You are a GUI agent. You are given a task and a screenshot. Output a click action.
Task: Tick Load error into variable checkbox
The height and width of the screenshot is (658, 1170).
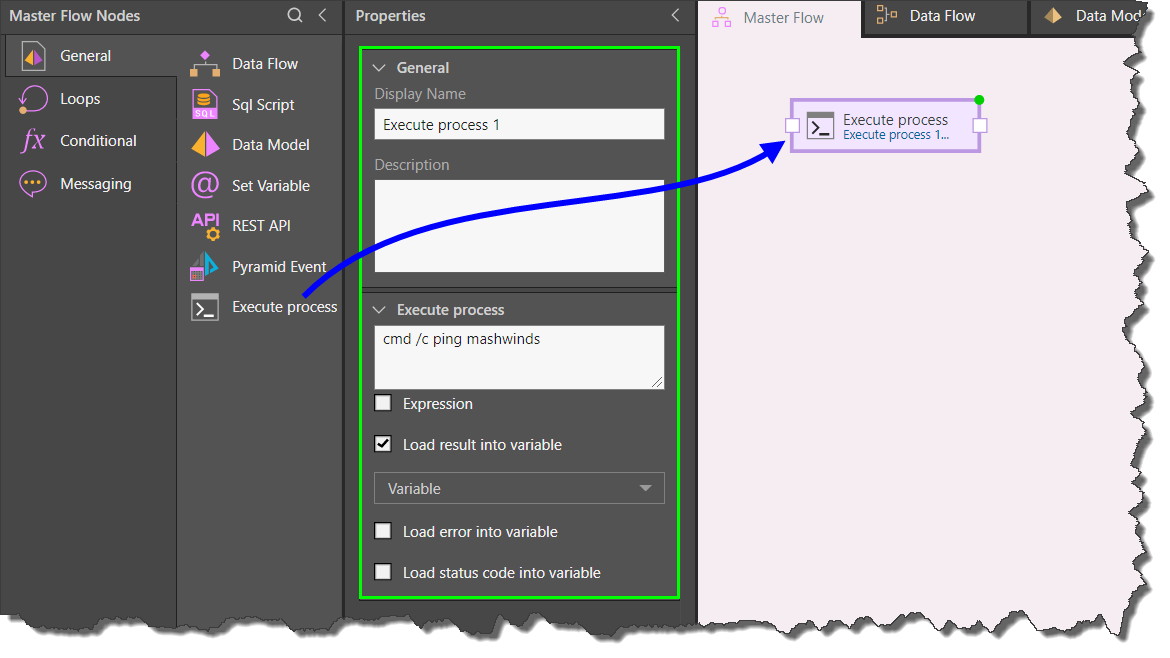click(x=382, y=532)
